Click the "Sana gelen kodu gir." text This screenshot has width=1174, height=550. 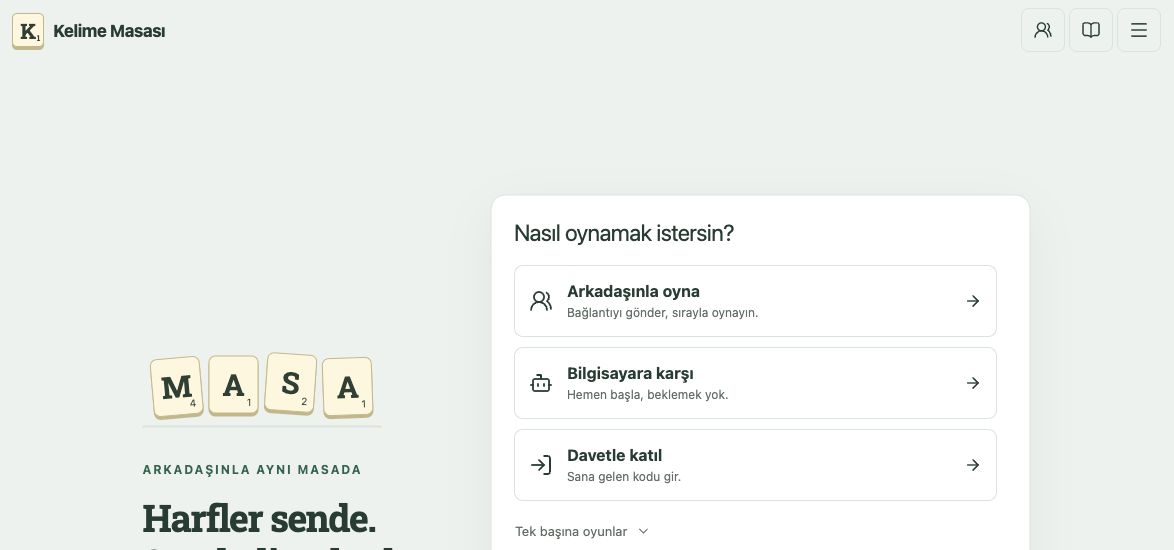tap(624, 477)
